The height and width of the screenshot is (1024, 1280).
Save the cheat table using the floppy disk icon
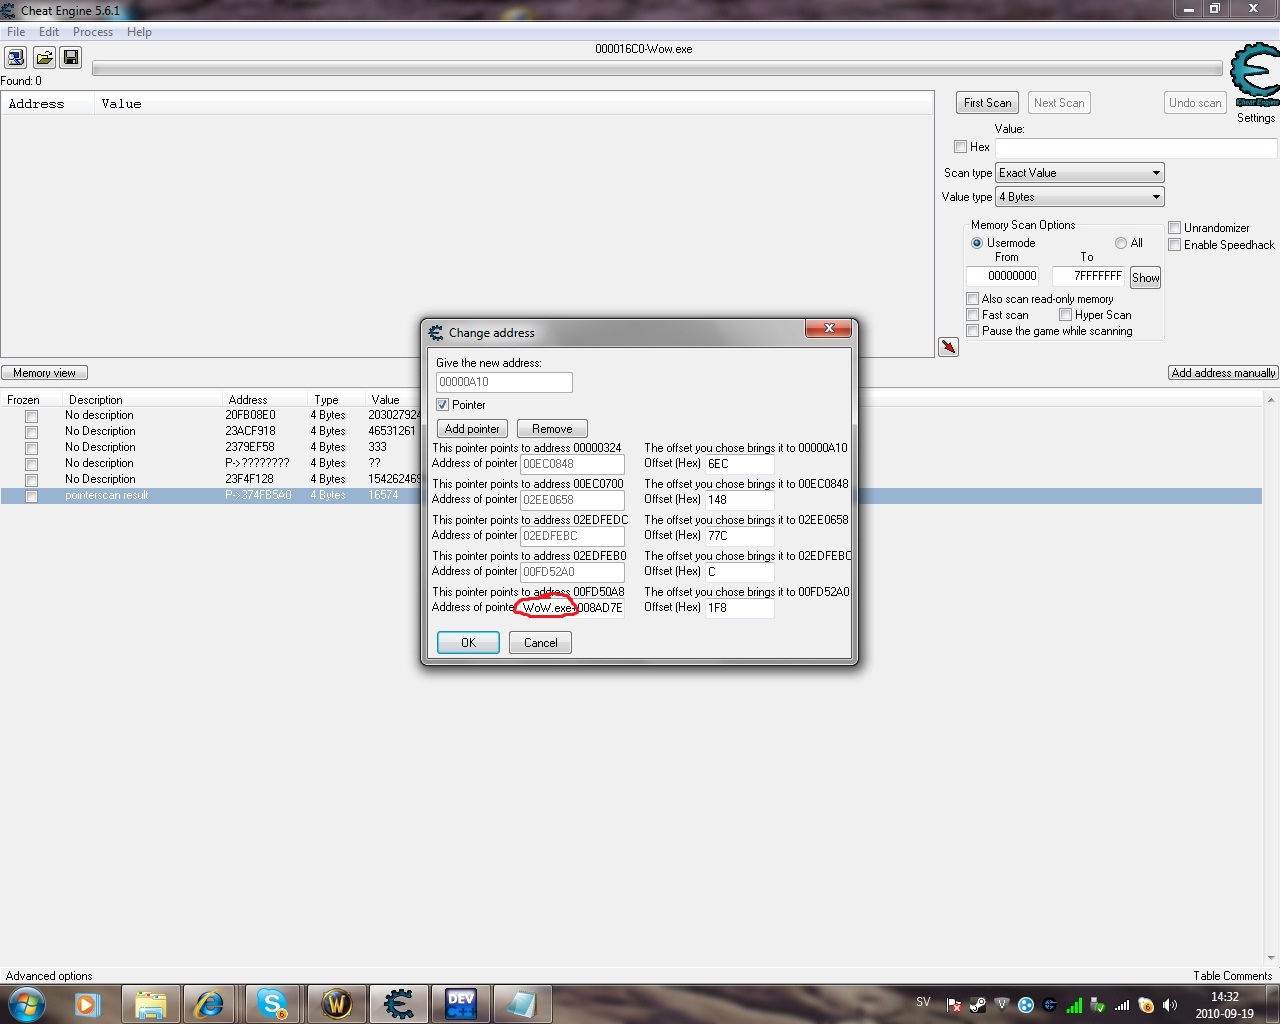[71, 57]
